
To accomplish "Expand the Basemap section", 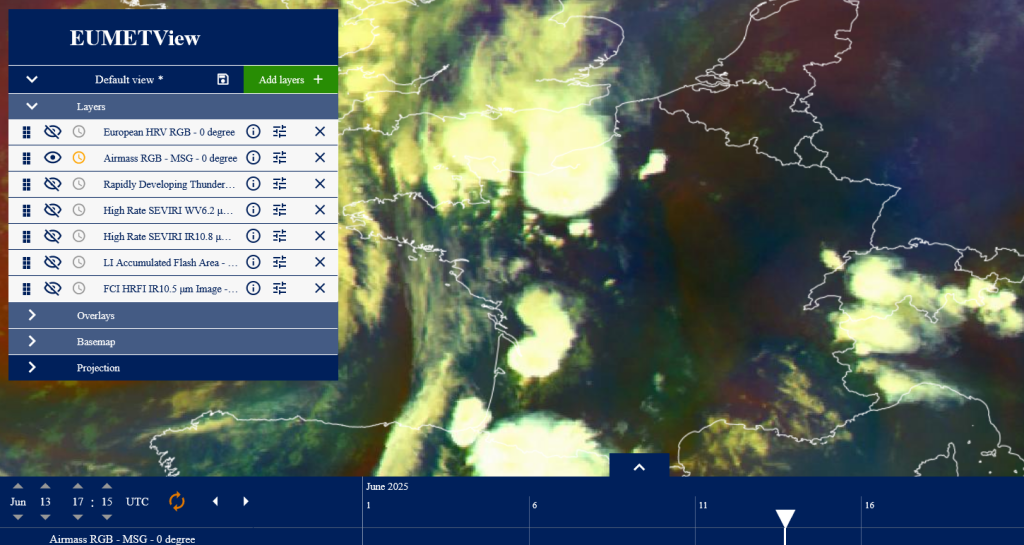I will 31,341.
